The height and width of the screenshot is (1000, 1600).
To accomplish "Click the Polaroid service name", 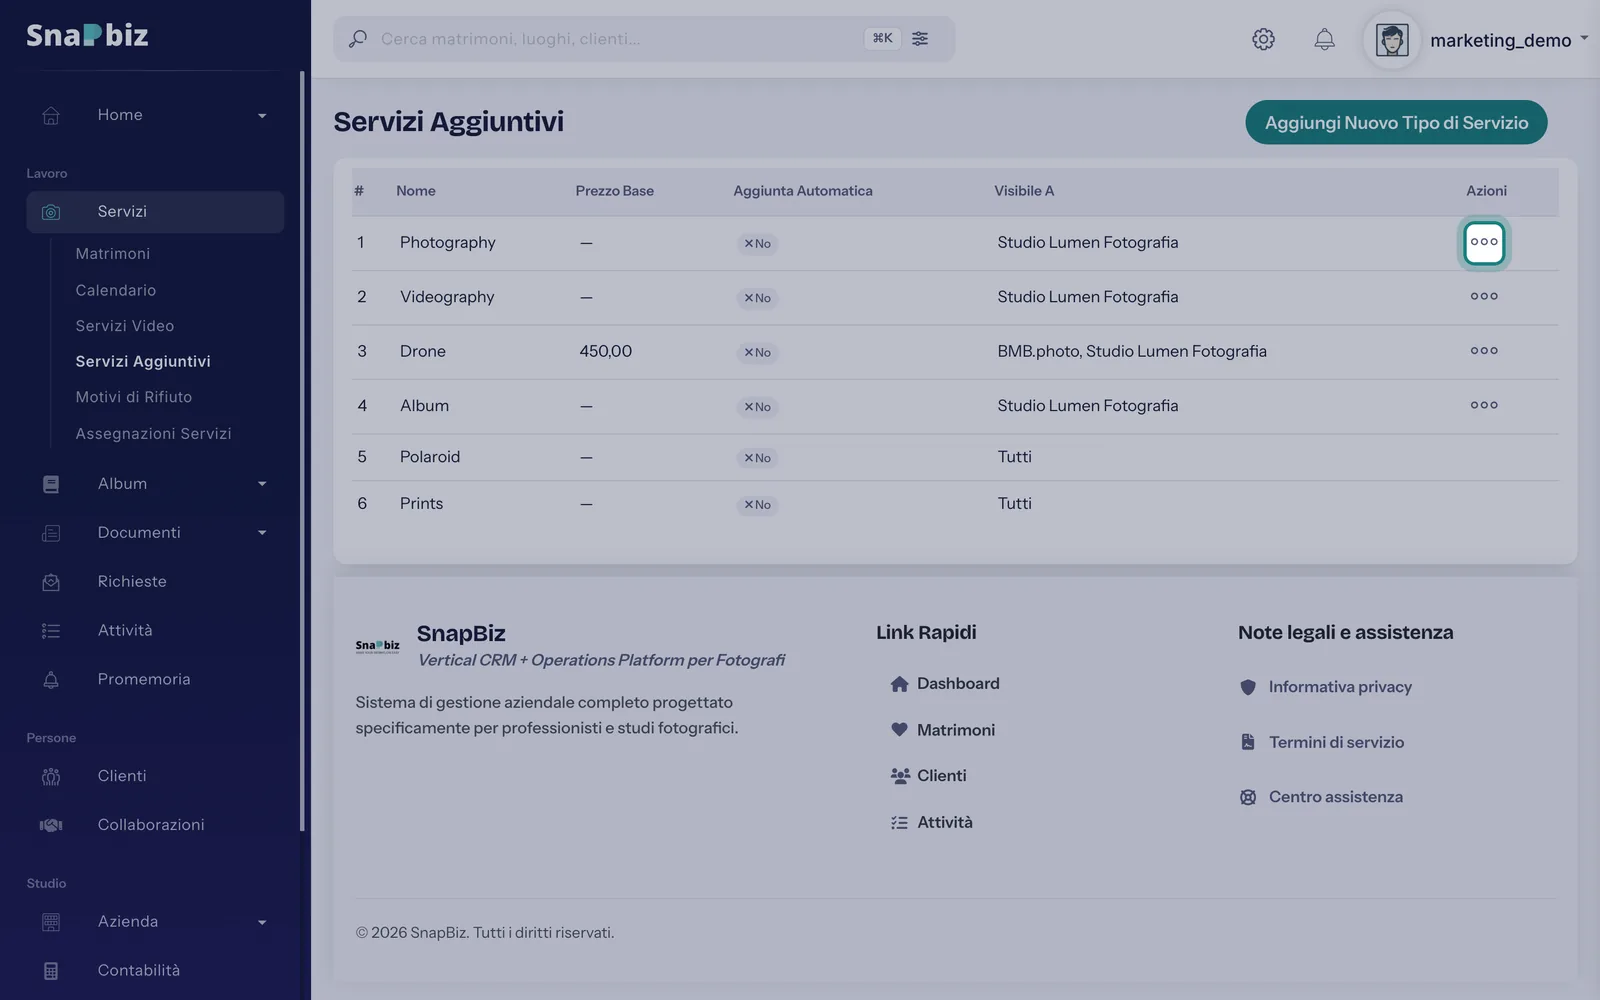I will point(430,457).
